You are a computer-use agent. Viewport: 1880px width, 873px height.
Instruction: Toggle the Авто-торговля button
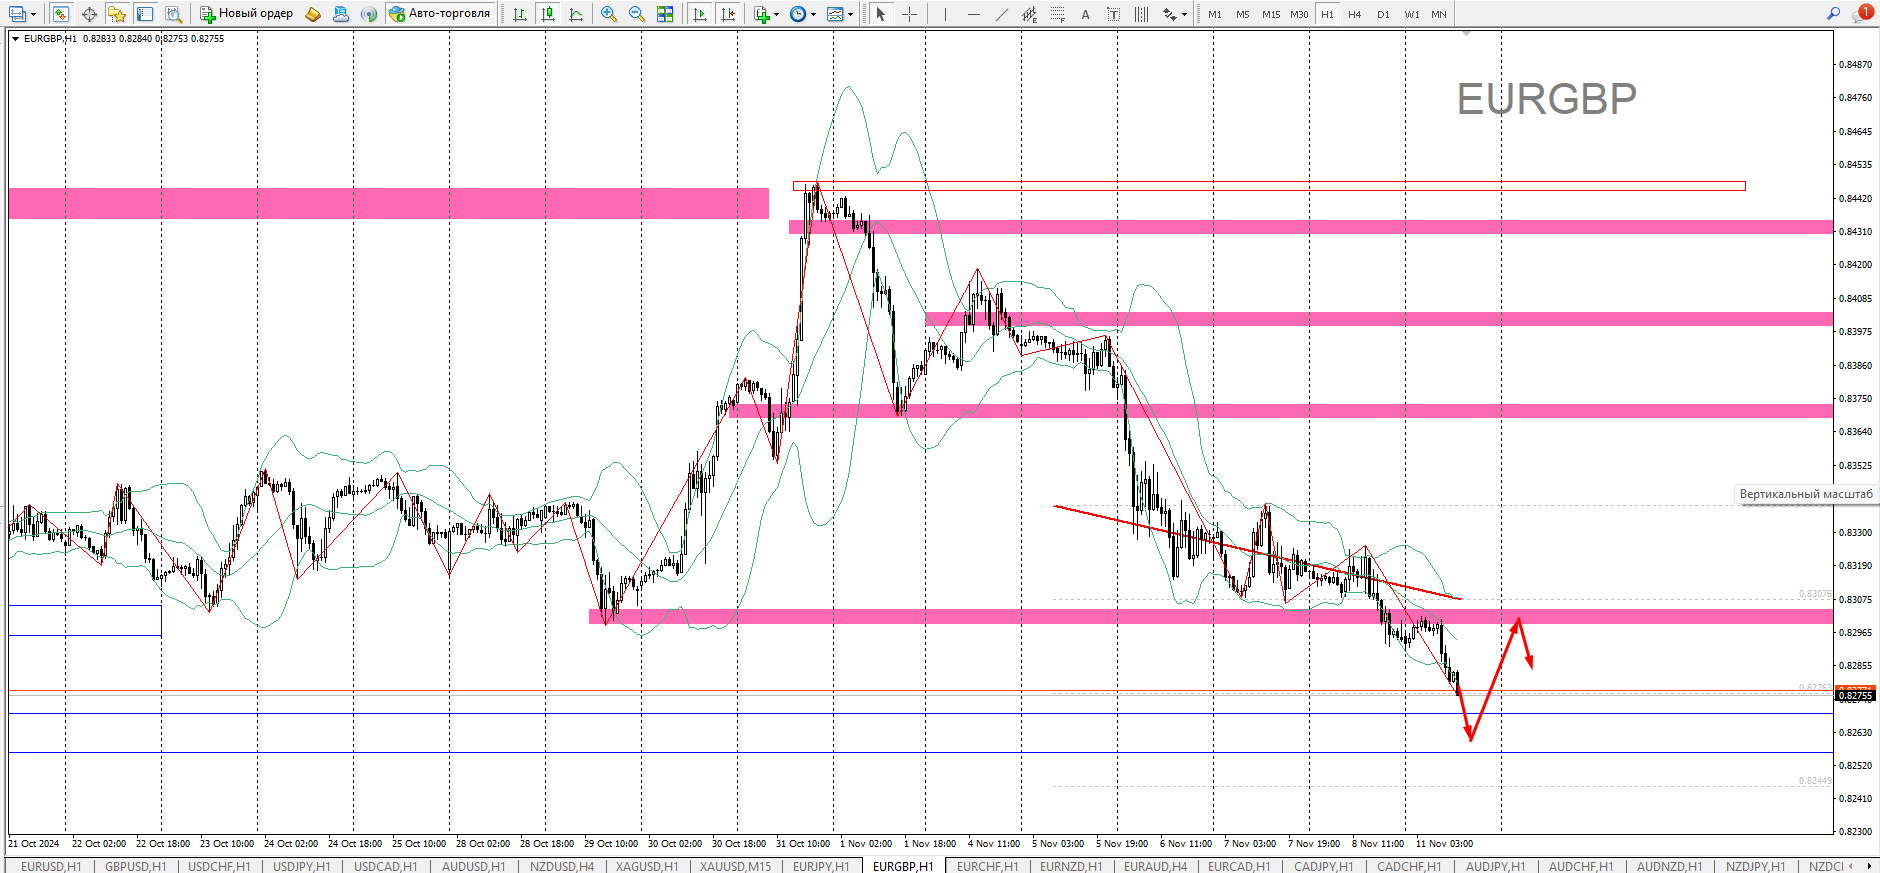point(440,14)
